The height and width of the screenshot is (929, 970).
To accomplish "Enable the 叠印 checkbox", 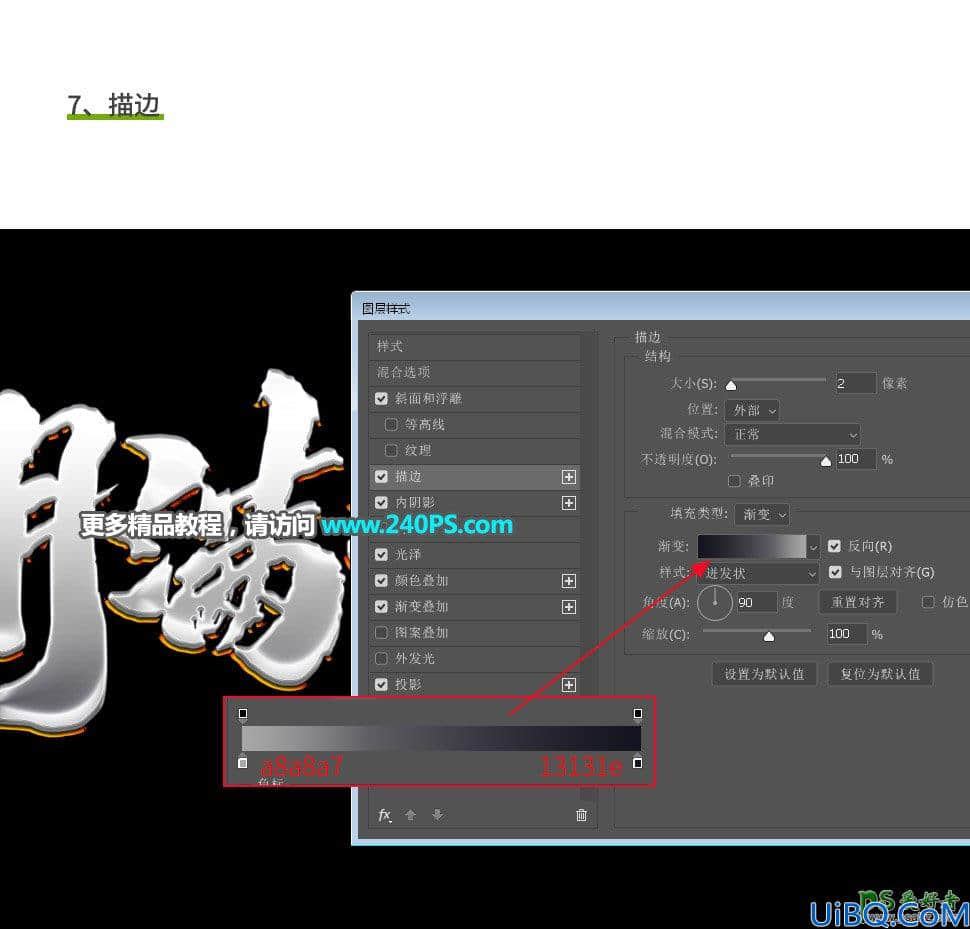I will pyautogui.click(x=734, y=481).
